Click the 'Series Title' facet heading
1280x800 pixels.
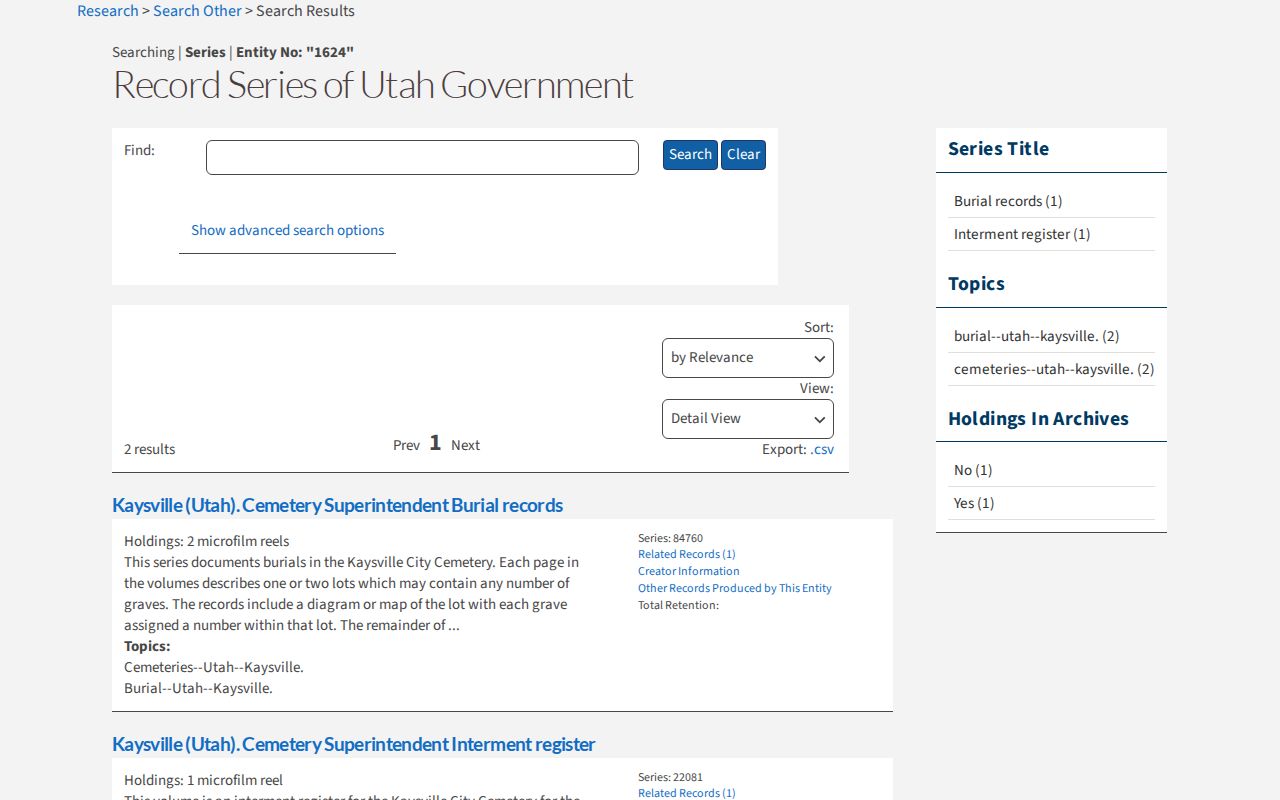(x=998, y=149)
